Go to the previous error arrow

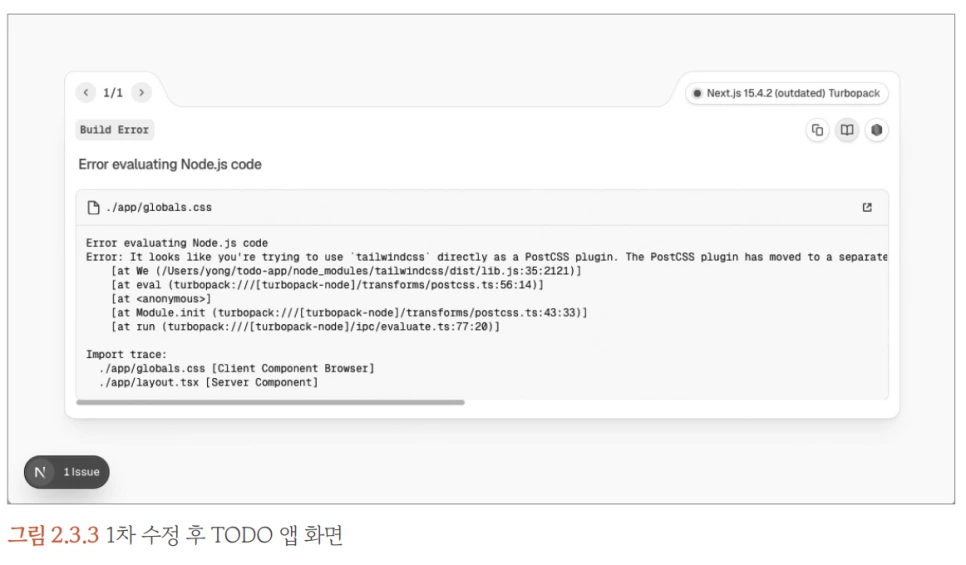click(x=86, y=92)
